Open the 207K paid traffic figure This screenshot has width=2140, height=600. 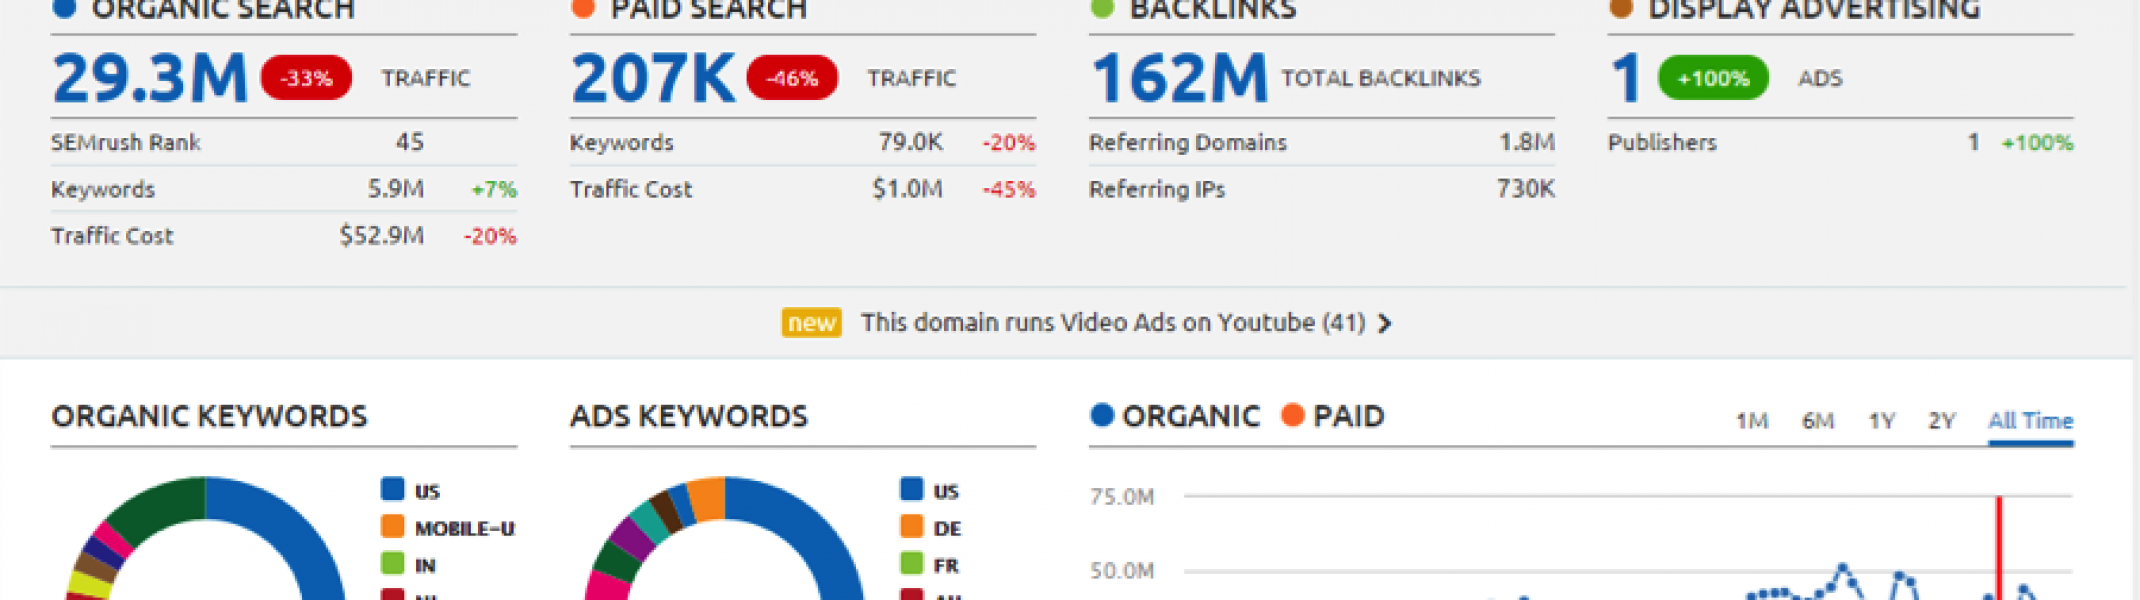click(653, 78)
